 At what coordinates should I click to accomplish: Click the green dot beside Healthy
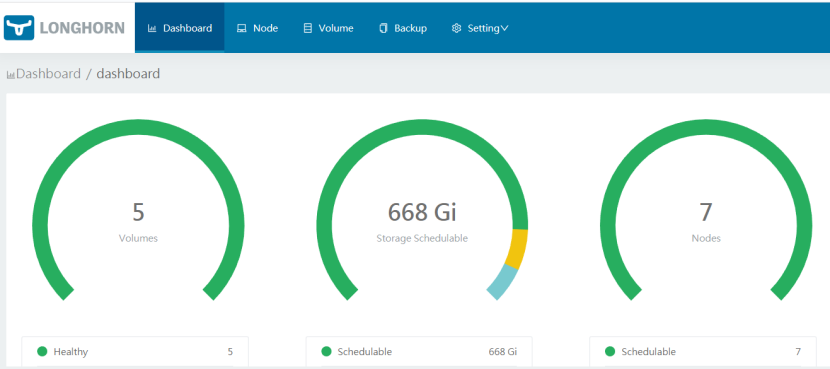click(x=42, y=351)
